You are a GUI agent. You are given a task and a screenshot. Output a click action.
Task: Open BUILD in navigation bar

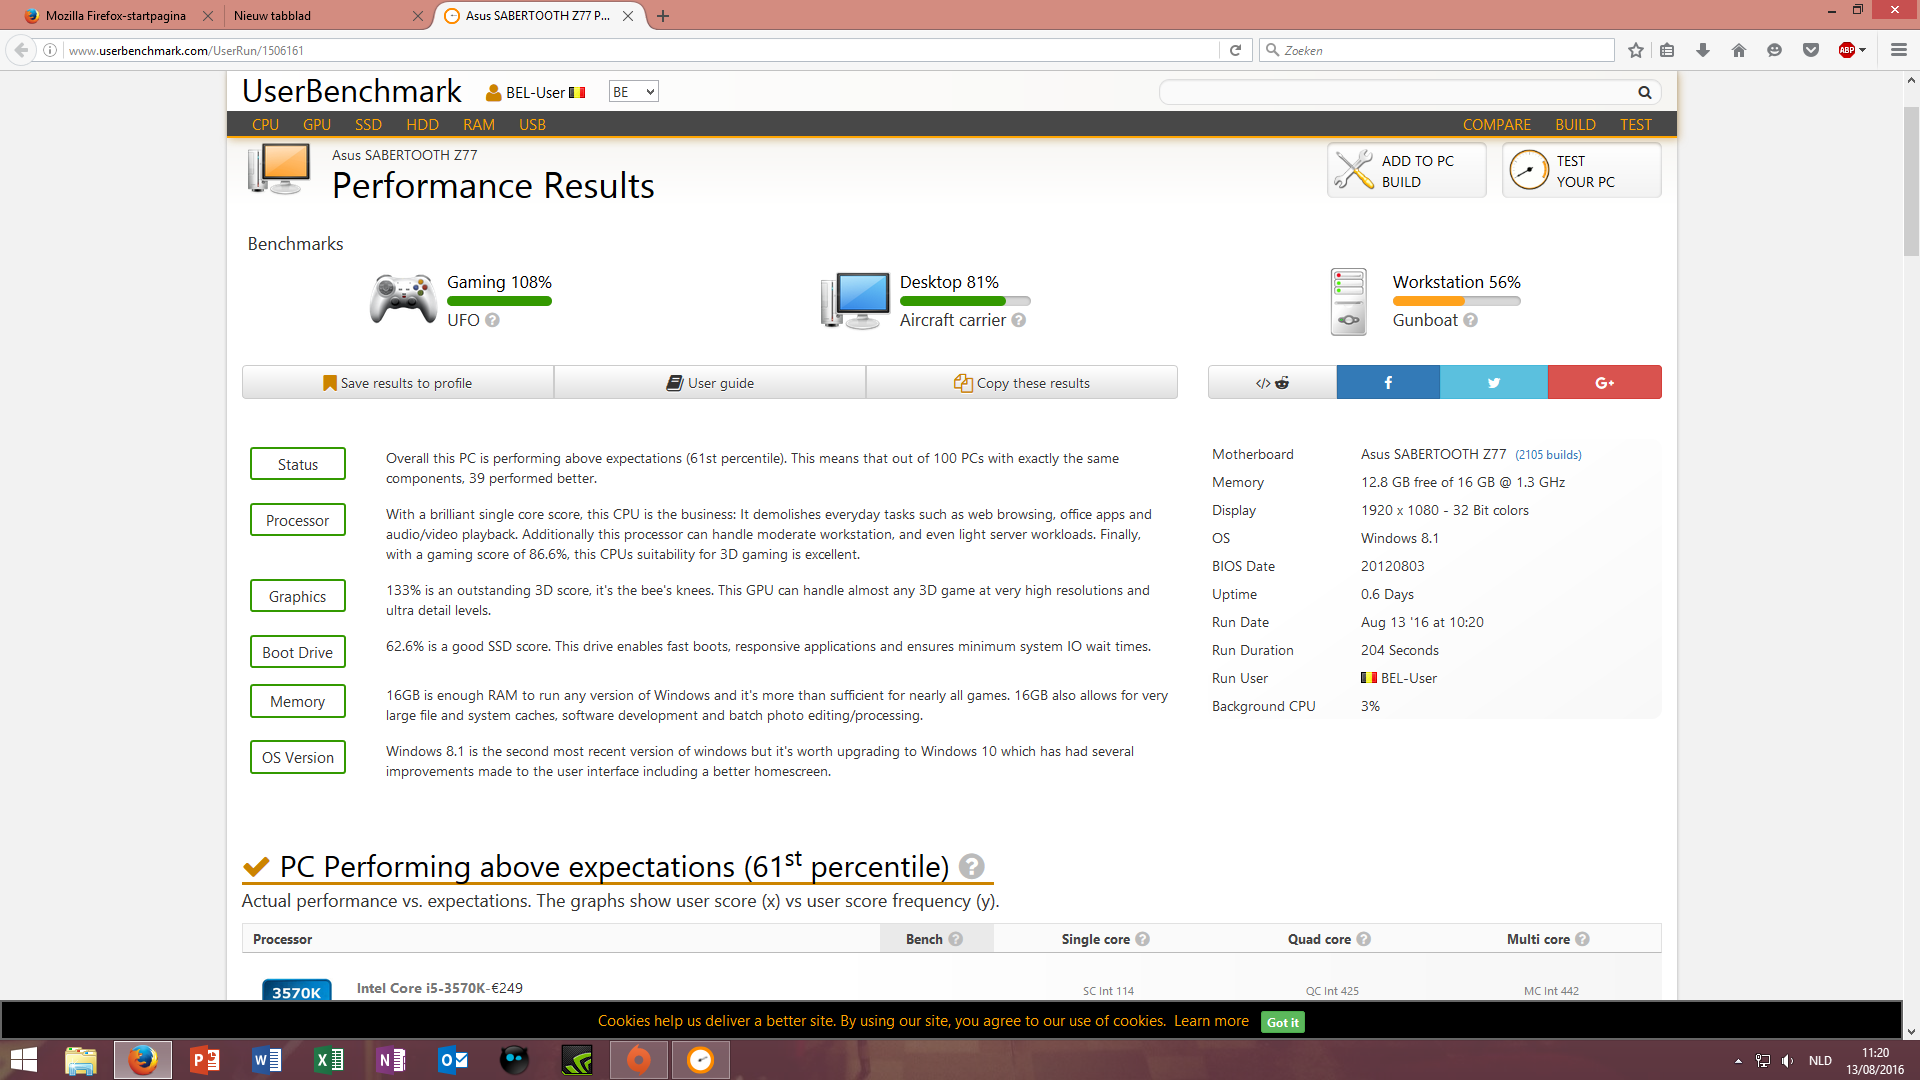click(x=1575, y=124)
